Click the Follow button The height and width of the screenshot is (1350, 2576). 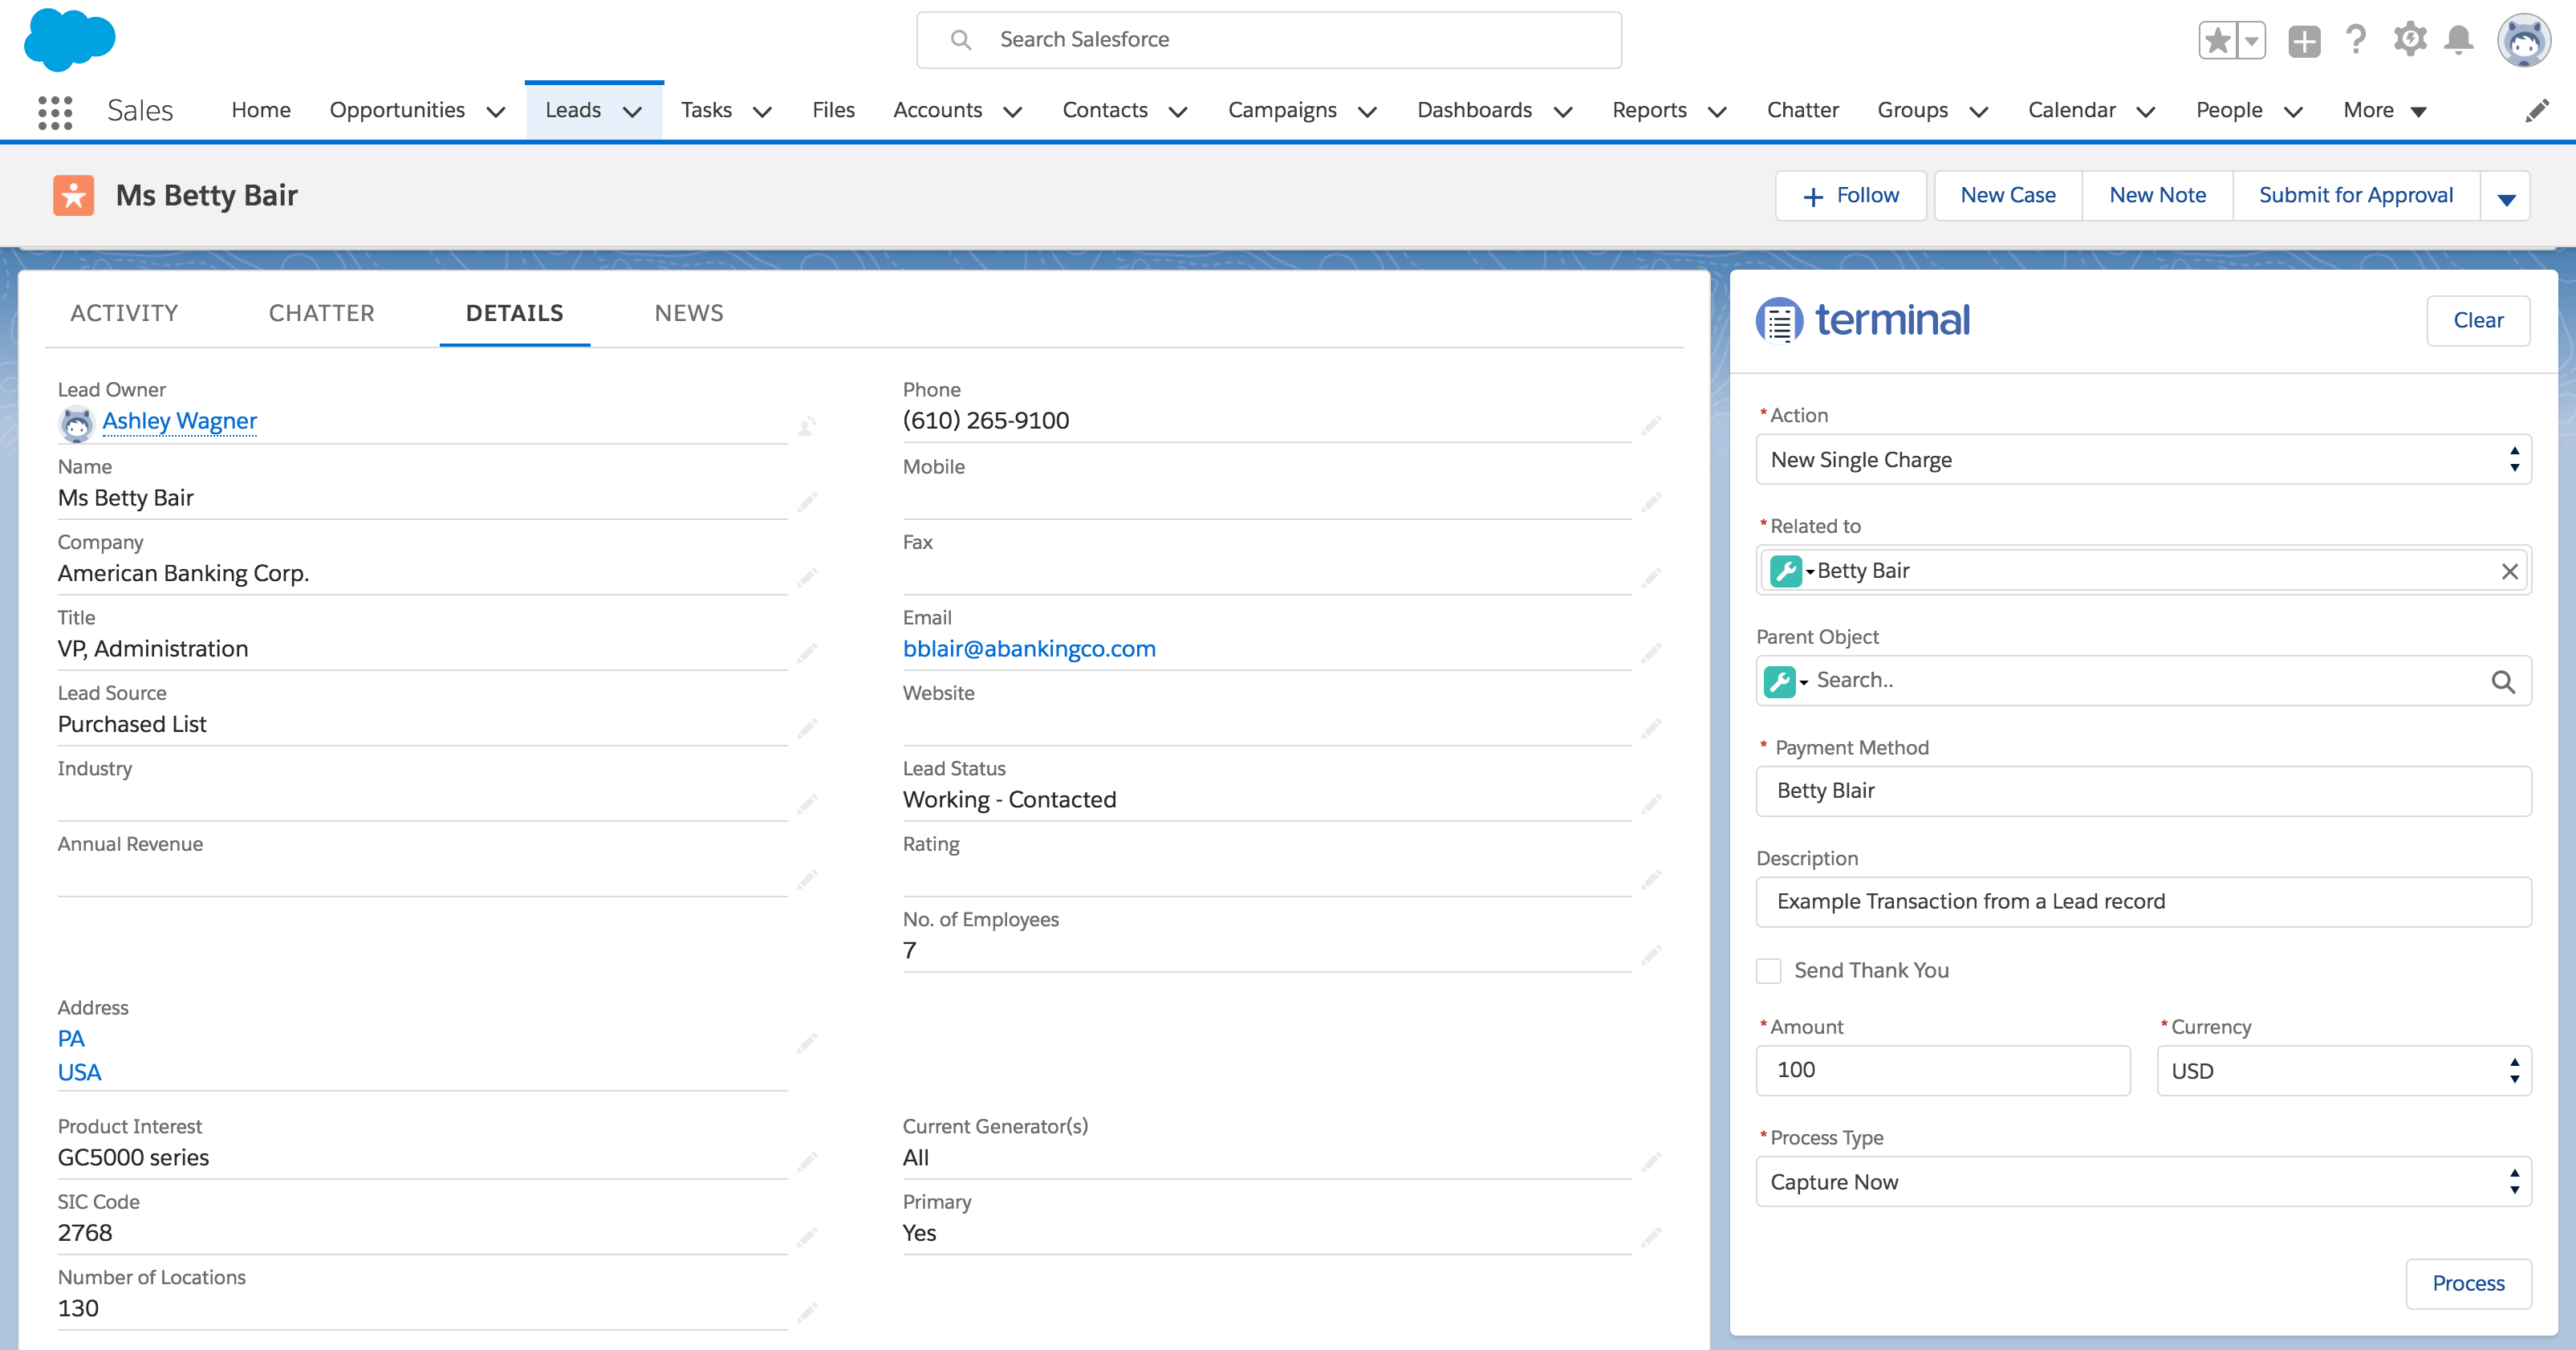point(1851,196)
